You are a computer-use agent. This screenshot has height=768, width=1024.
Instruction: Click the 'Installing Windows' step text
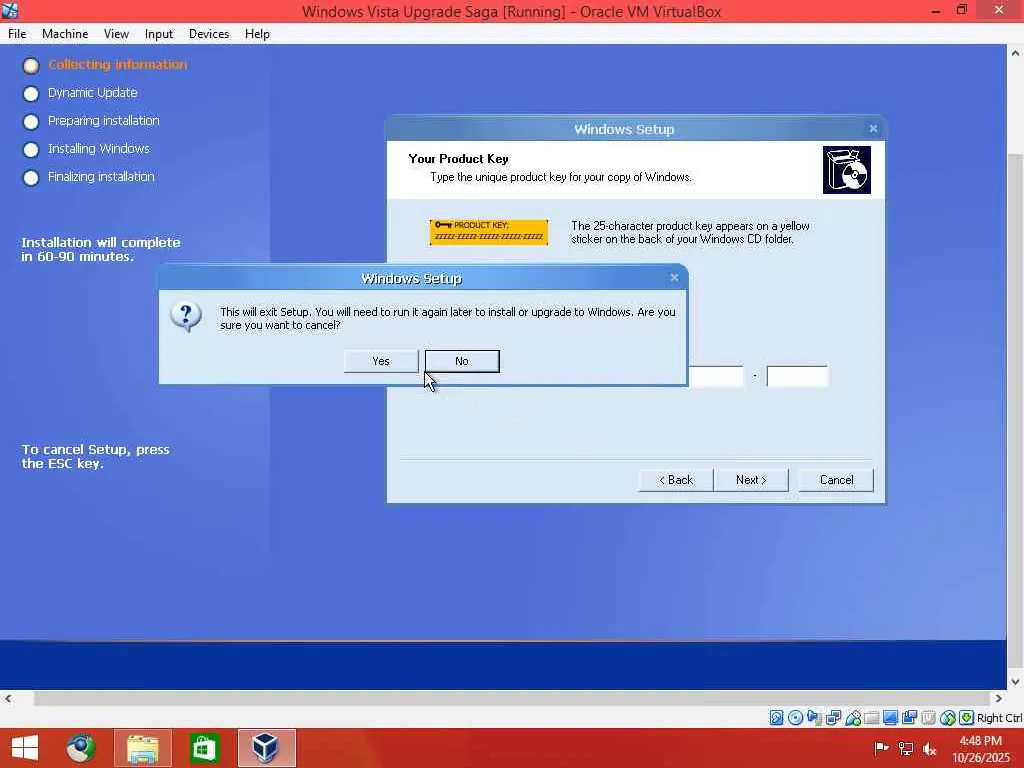[x=99, y=149]
